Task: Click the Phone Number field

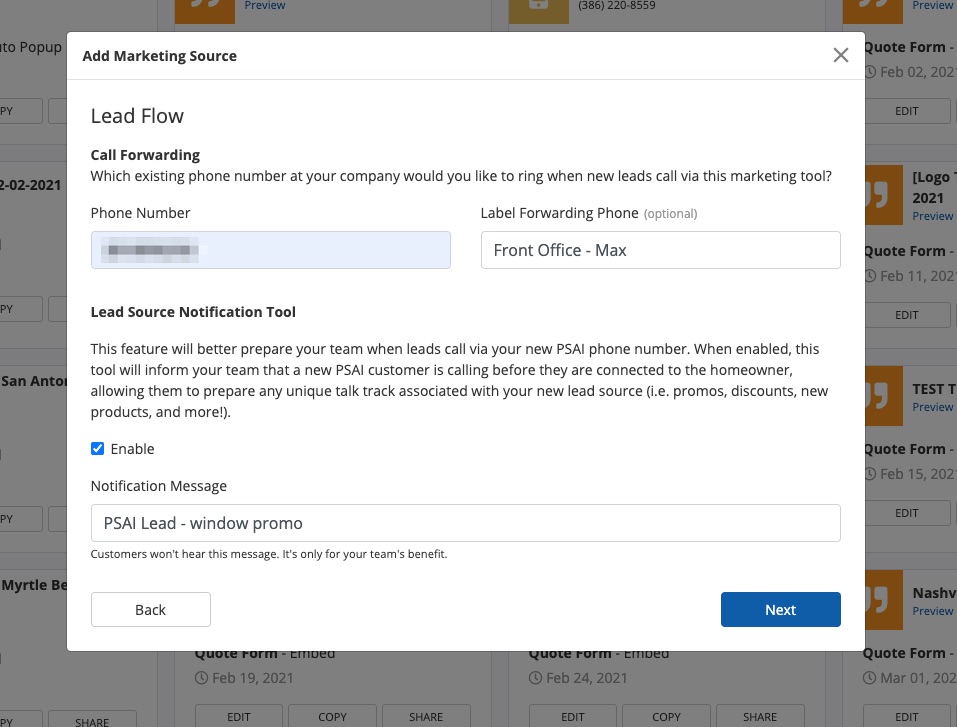Action: point(270,250)
